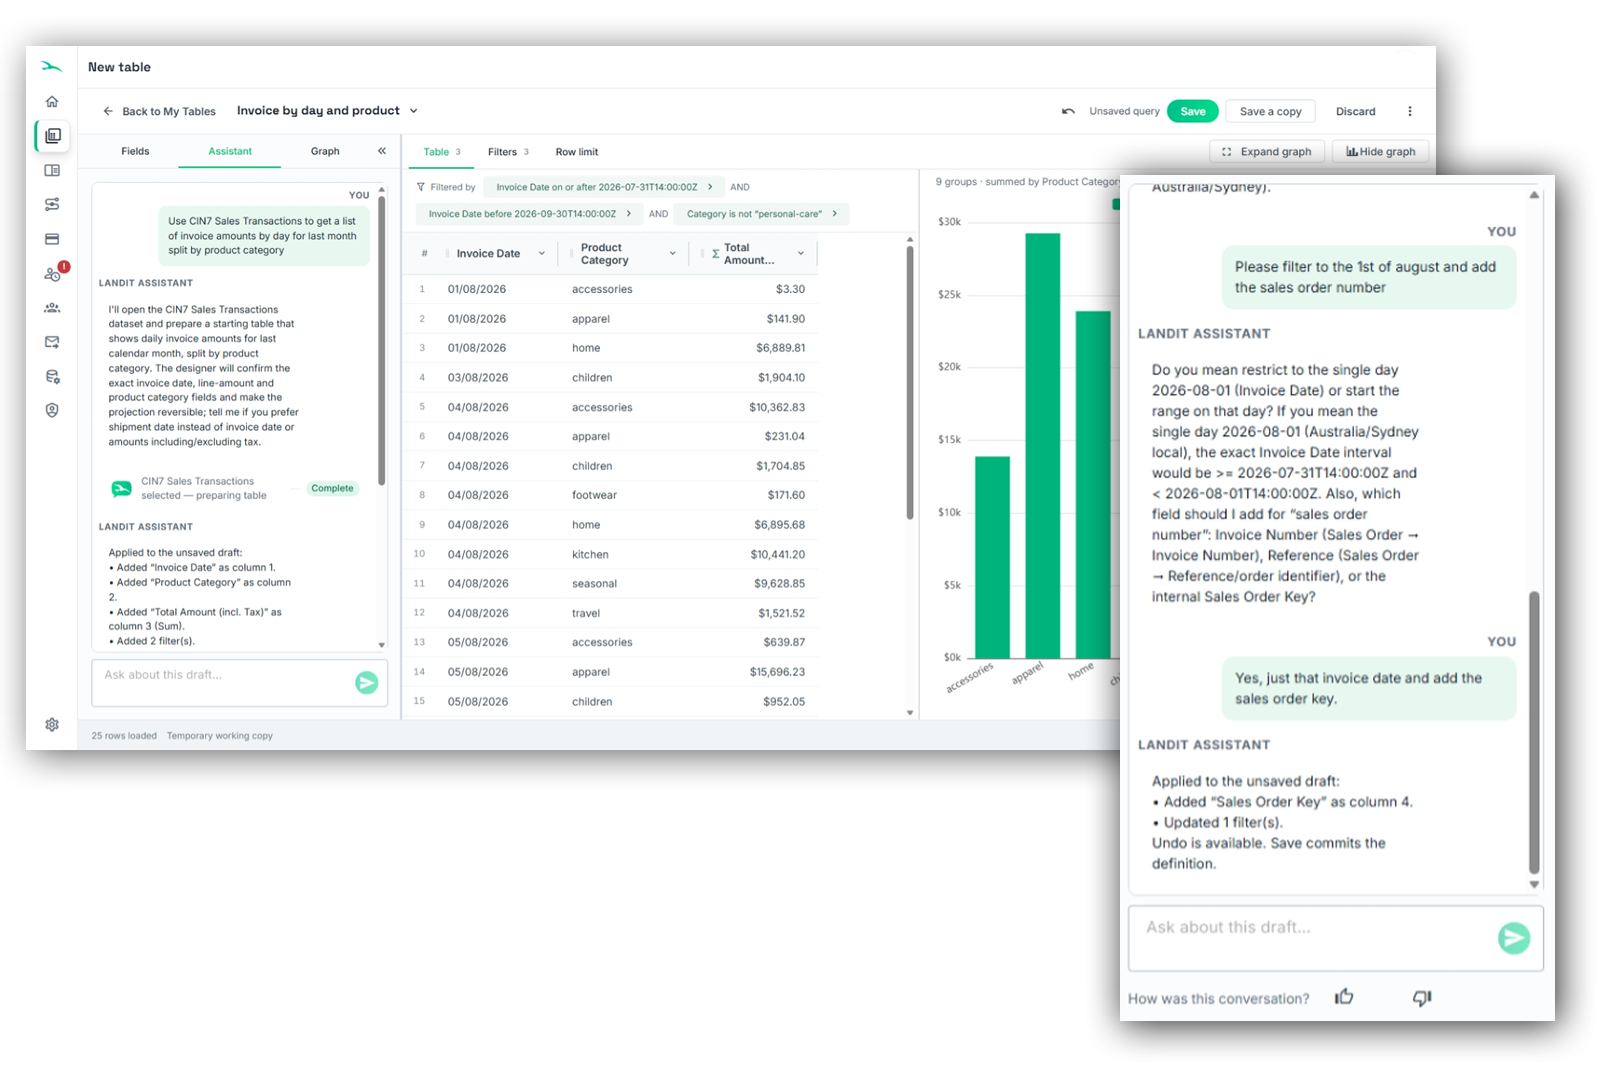Send message in small assistant draft box
This screenshot has width=1600, height=1067.
pos(367,682)
